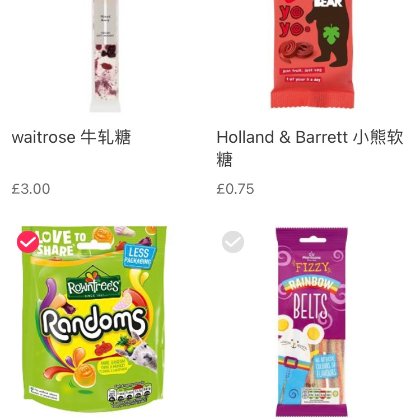Open the waitrose 牛轧糖 product title
The width and height of the screenshot is (420, 420).
[71, 137]
